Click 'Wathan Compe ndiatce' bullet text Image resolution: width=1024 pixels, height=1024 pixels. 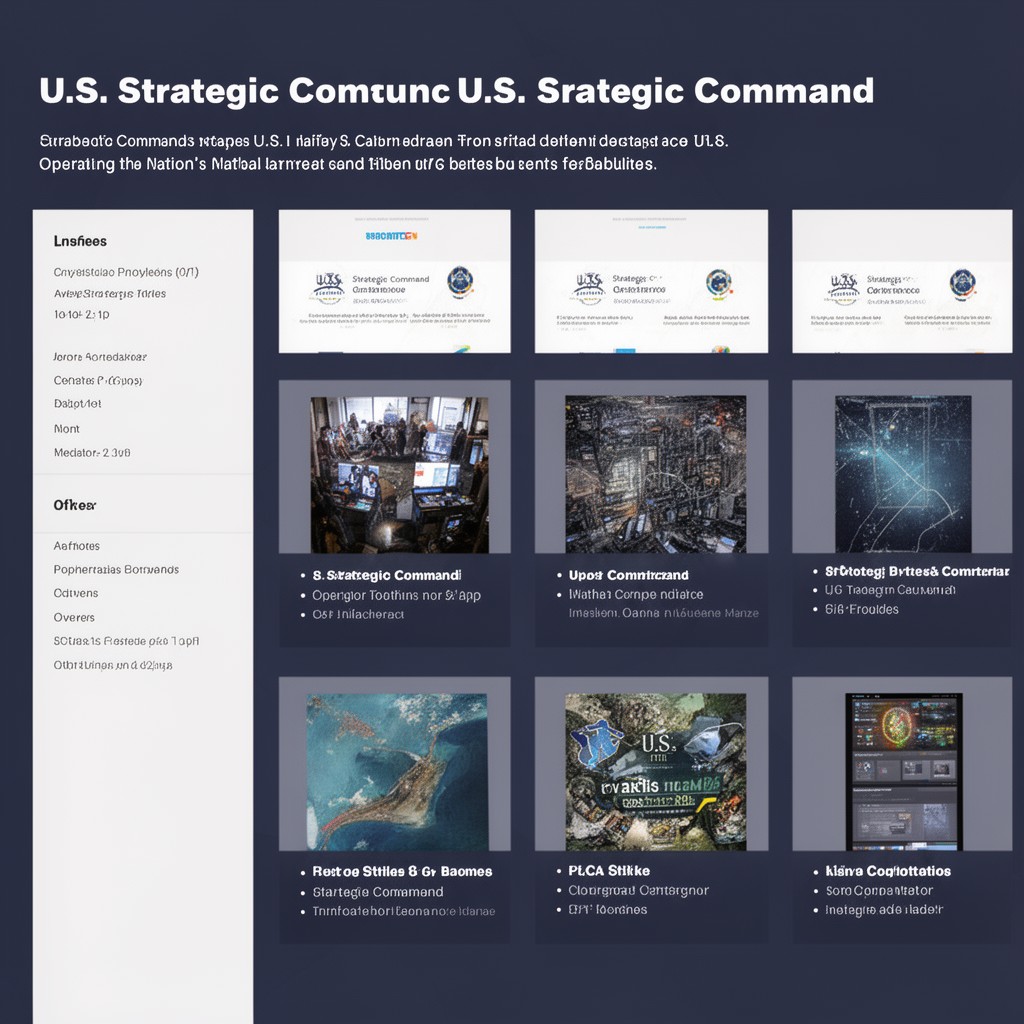click(x=635, y=594)
